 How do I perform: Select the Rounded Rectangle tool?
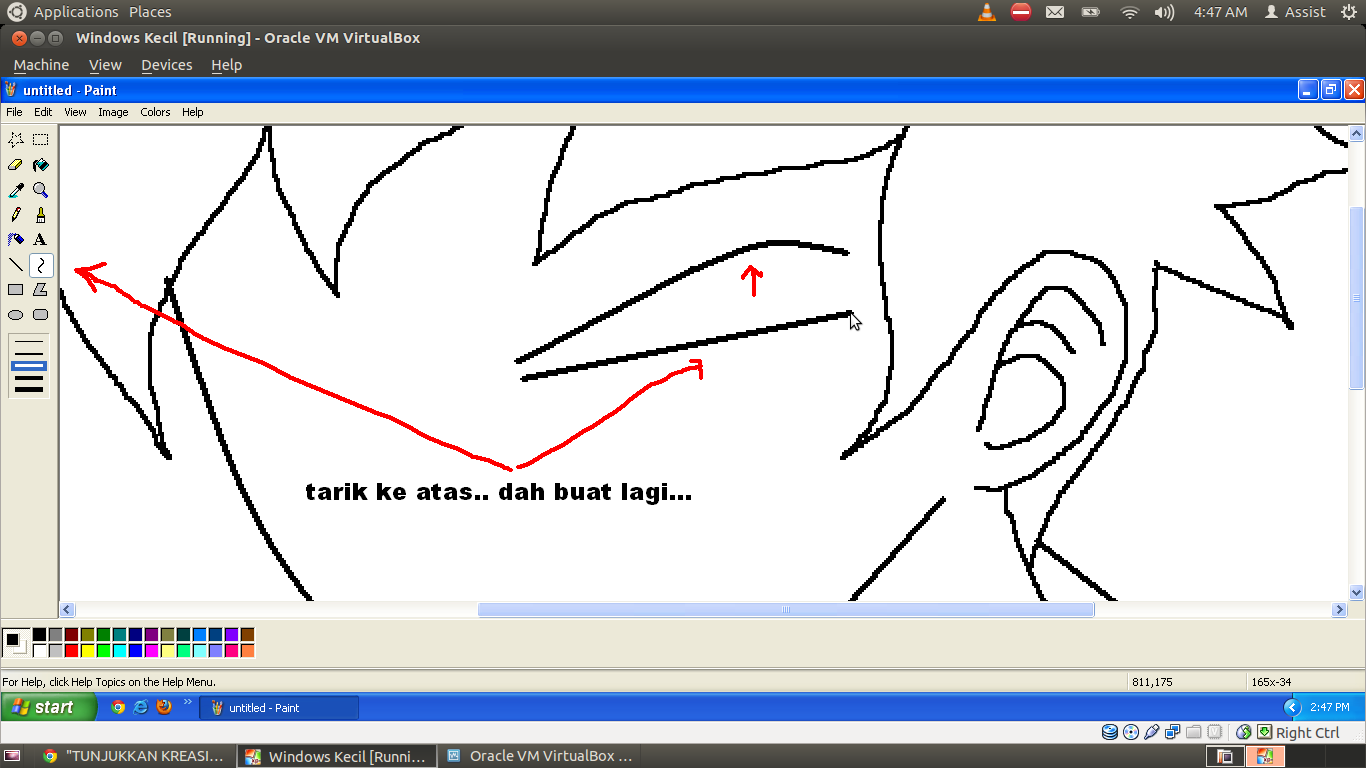click(40, 315)
